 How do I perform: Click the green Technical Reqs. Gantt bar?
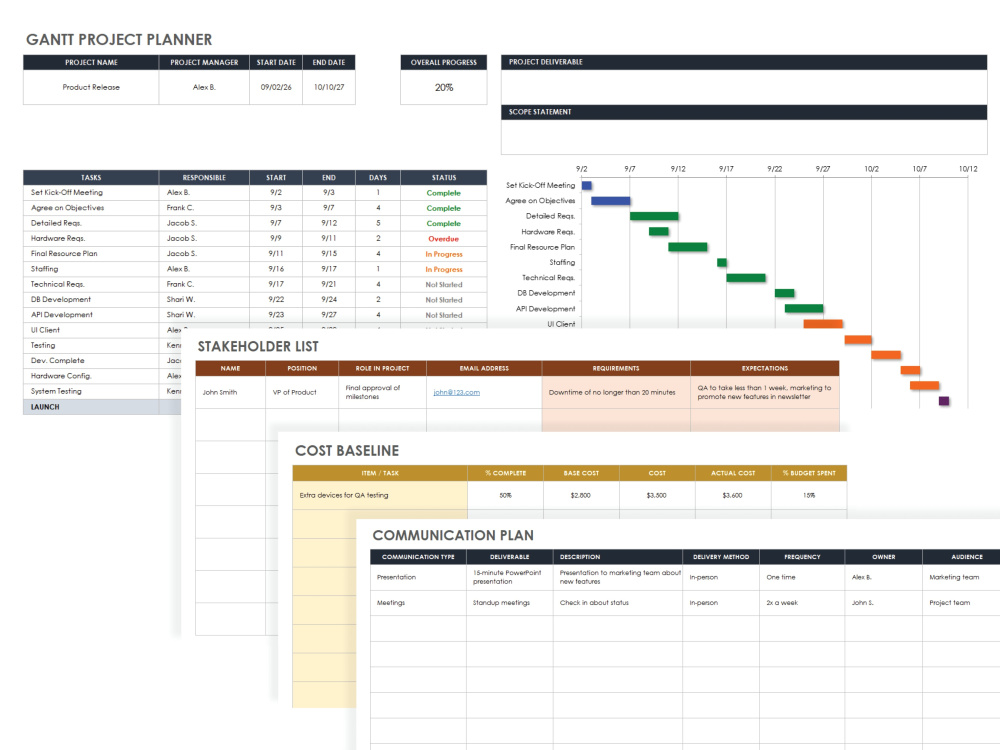(x=746, y=277)
